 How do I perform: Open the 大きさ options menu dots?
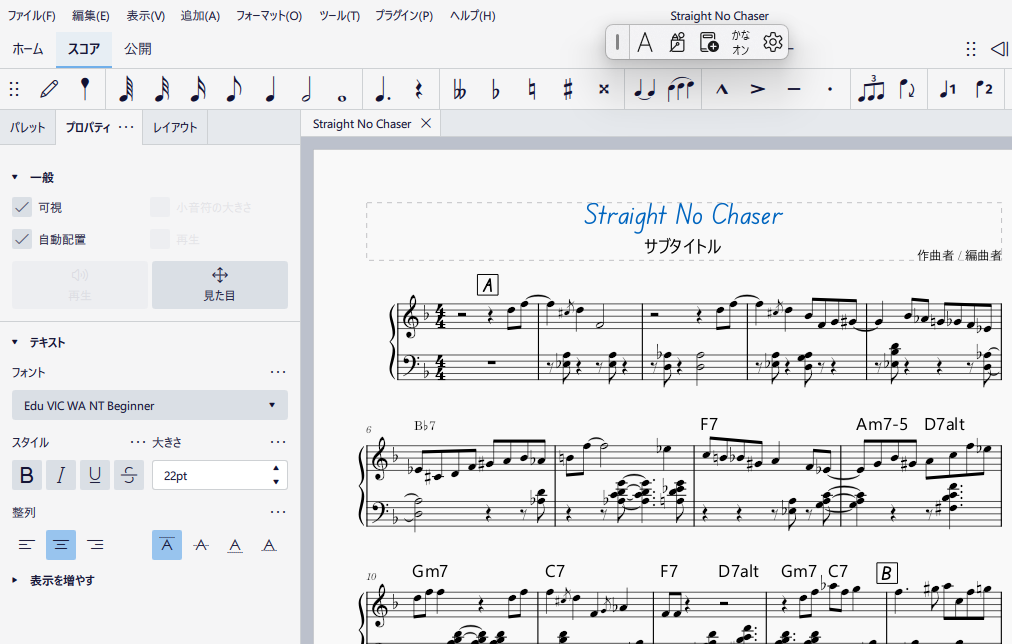278,442
